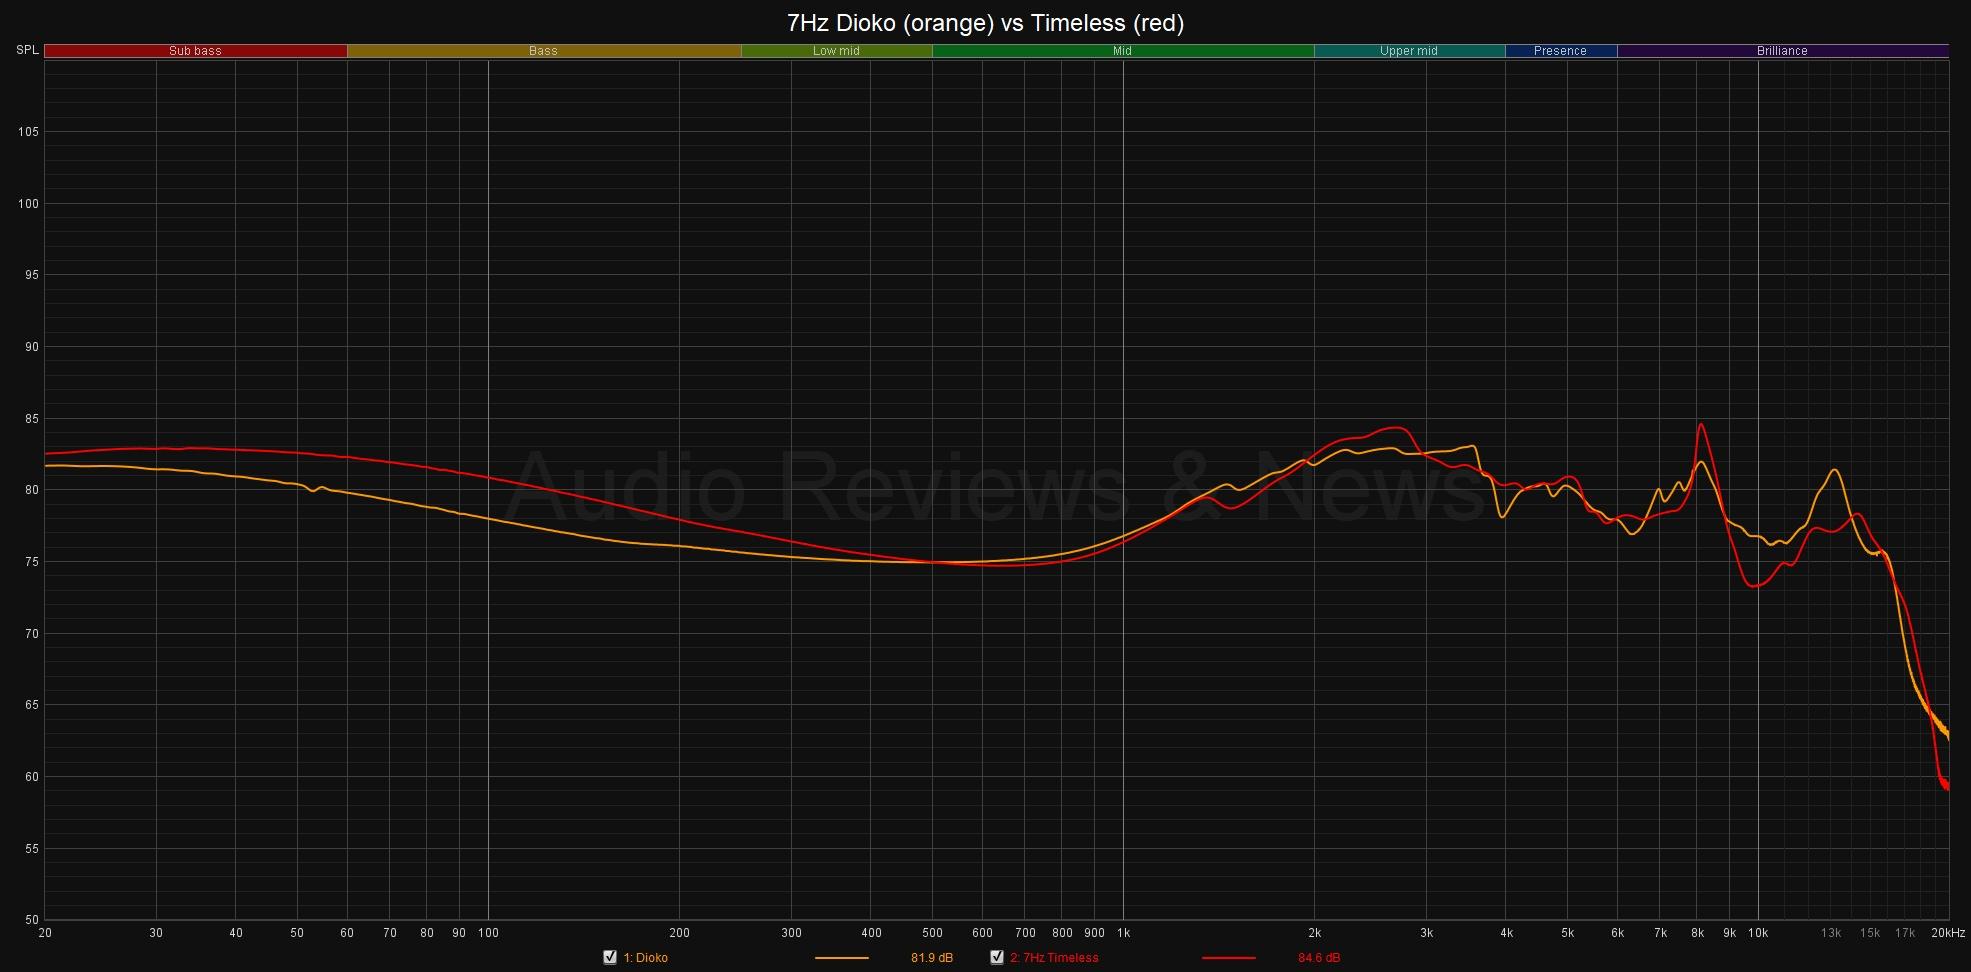Screen dimensions: 1971x972
Task: Click the 1k frequency axis label
Action: pyautogui.click(x=1123, y=933)
